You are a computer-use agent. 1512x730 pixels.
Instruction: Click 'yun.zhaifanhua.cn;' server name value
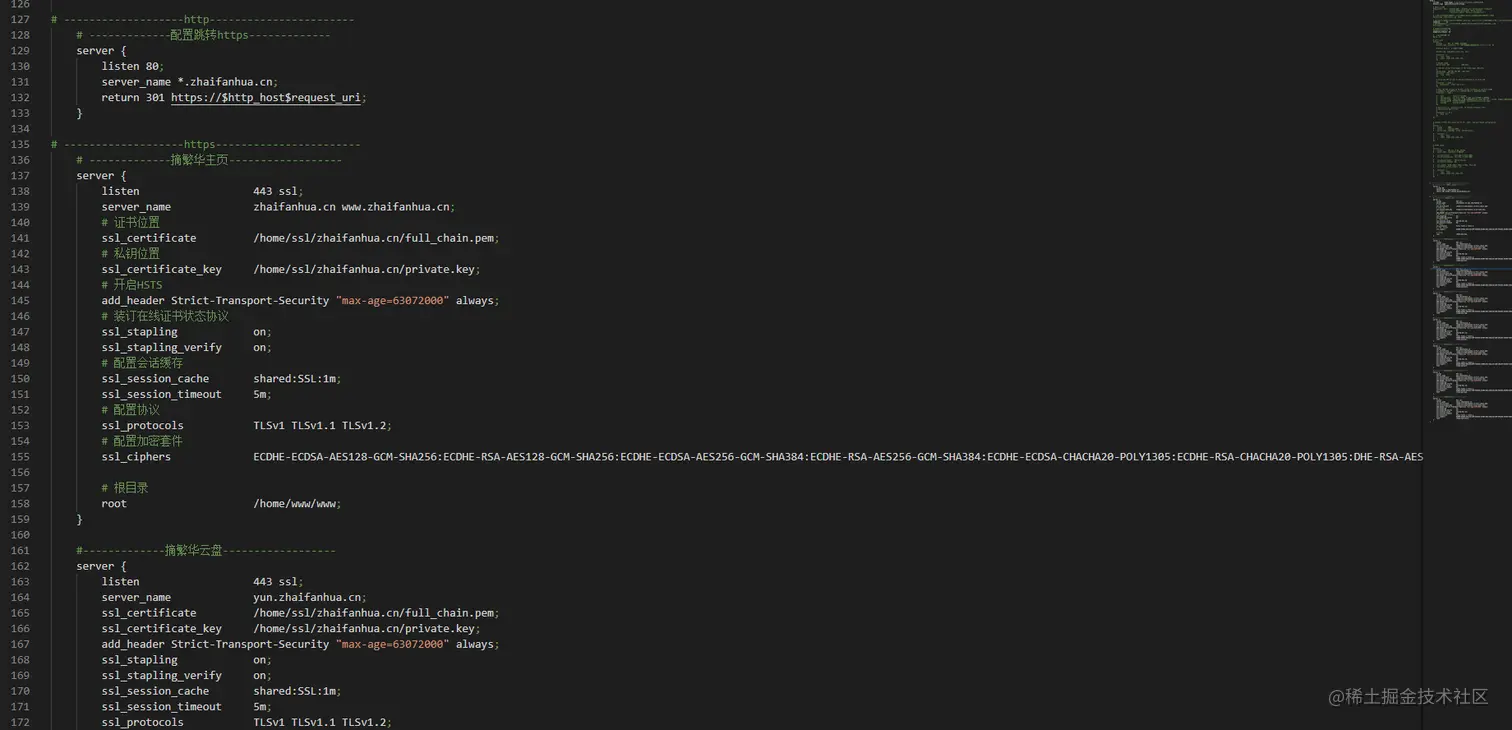point(310,598)
